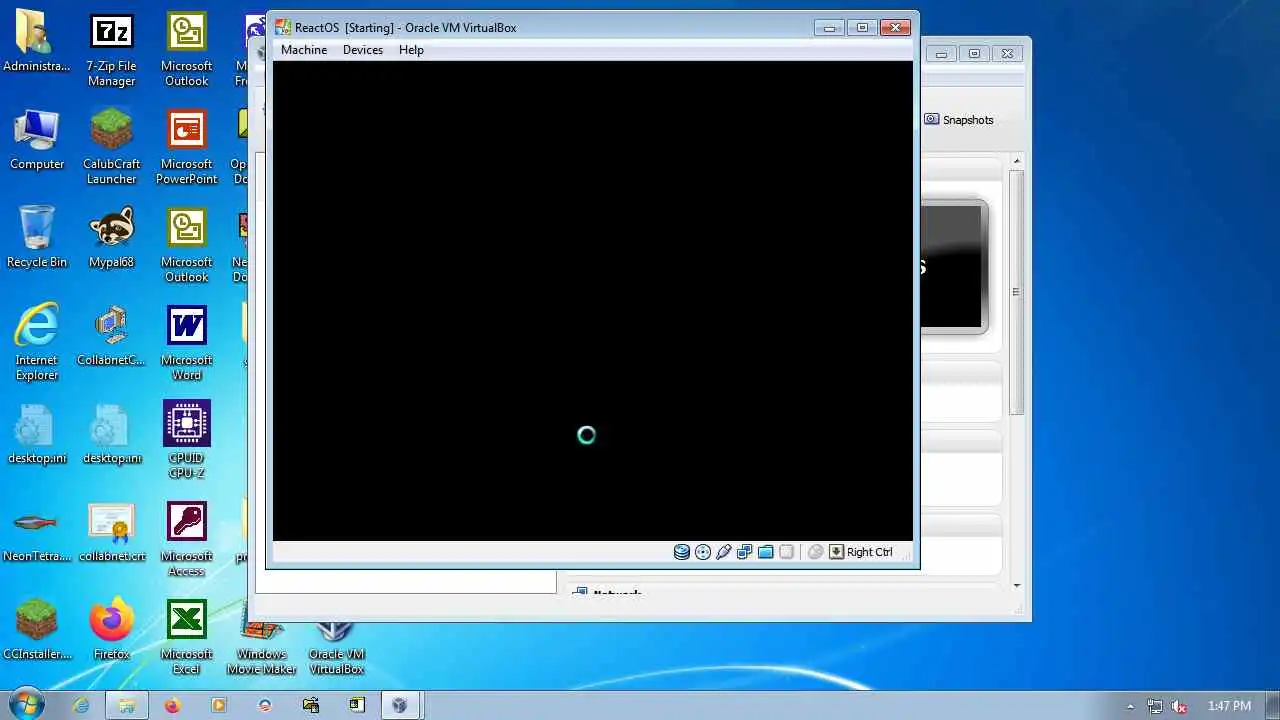Click the Windows Explorer taskbar button

[127, 705]
